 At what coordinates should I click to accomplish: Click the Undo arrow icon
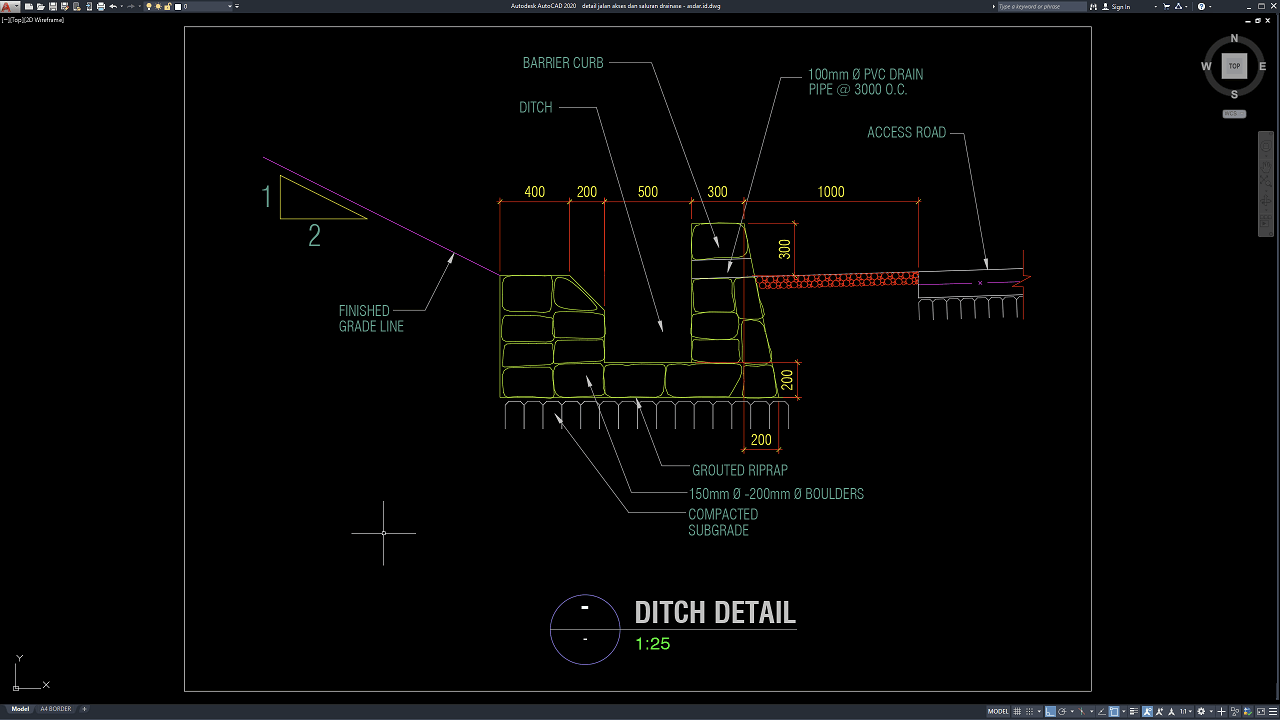113,6
